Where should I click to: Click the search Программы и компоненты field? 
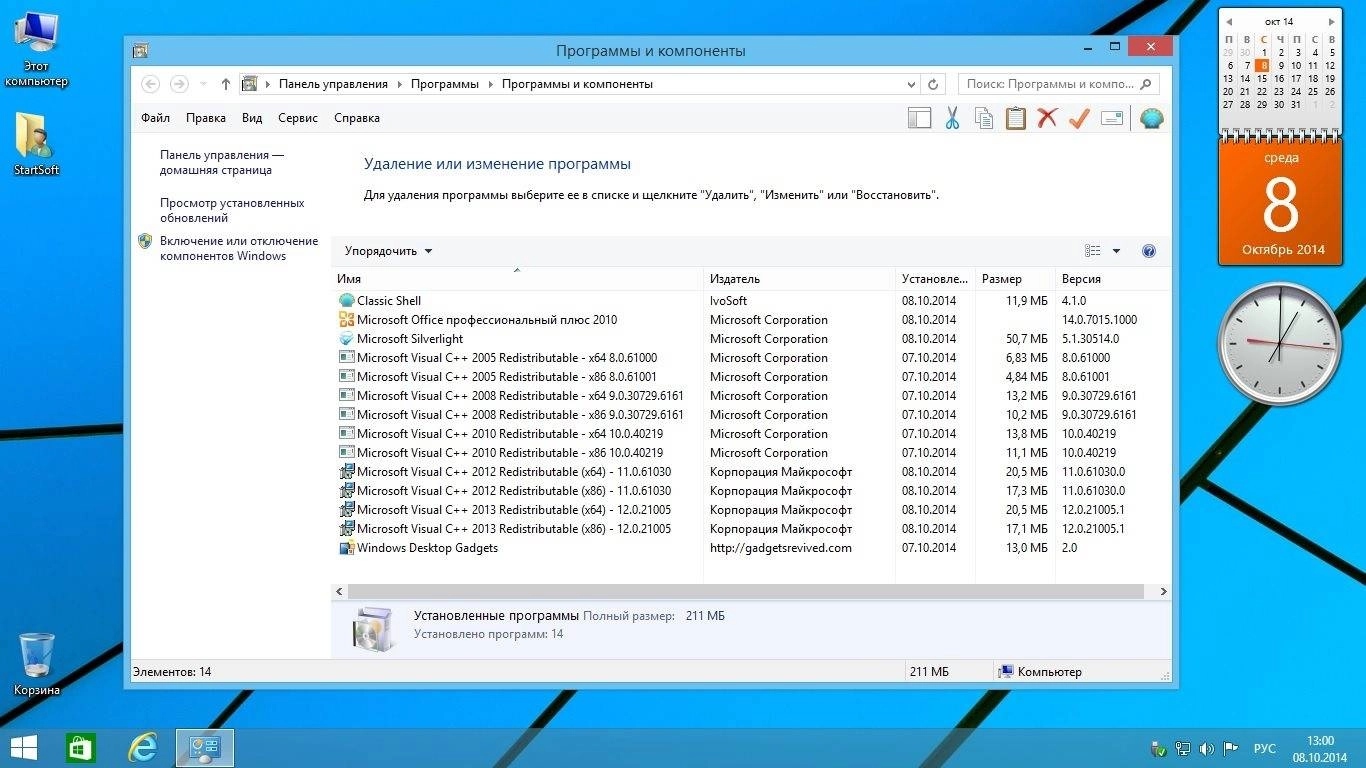tap(1058, 84)
